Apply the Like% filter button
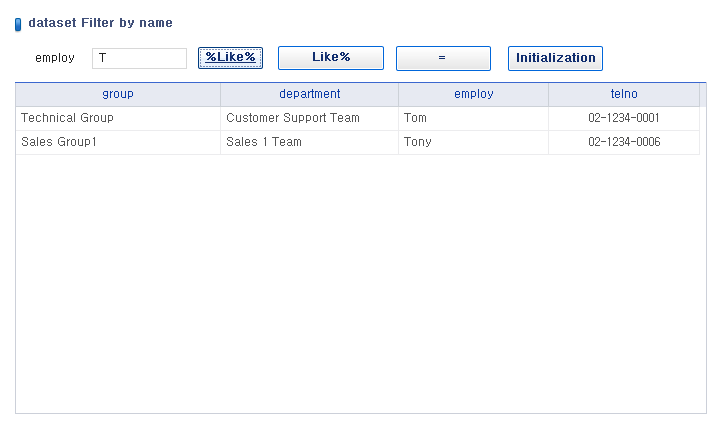Image resolution: width=723 pixels, height=438 pixels. 331,58
